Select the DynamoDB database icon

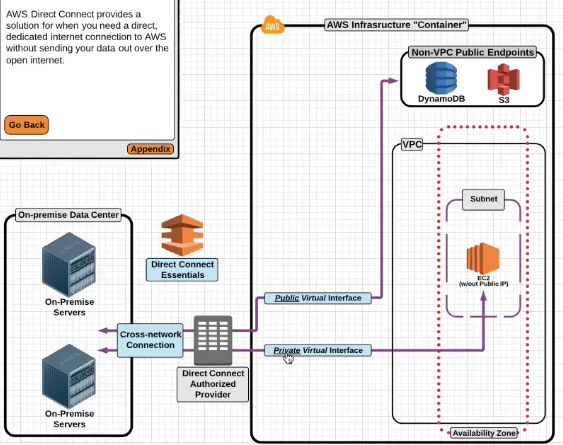click(441, 78)
